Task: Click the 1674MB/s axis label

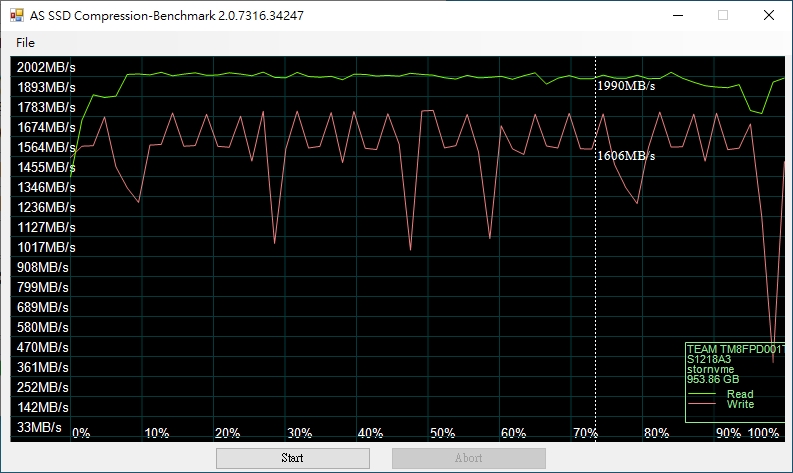Action: tap(46, 127)
